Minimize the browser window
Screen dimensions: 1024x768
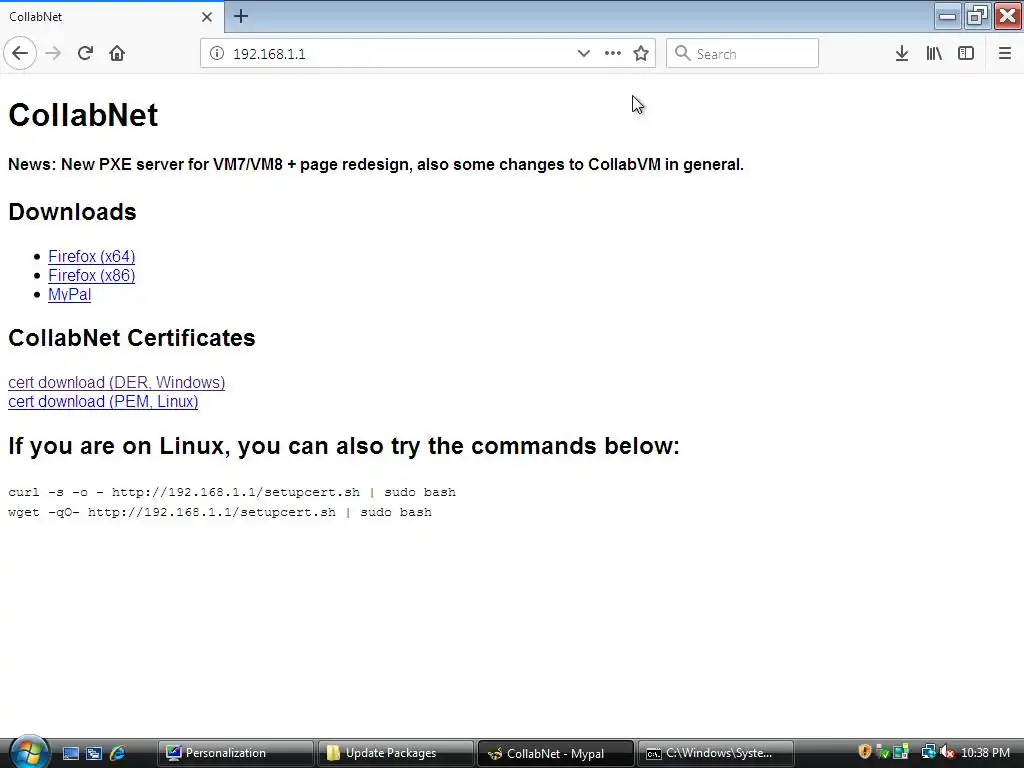pos(948,16)
